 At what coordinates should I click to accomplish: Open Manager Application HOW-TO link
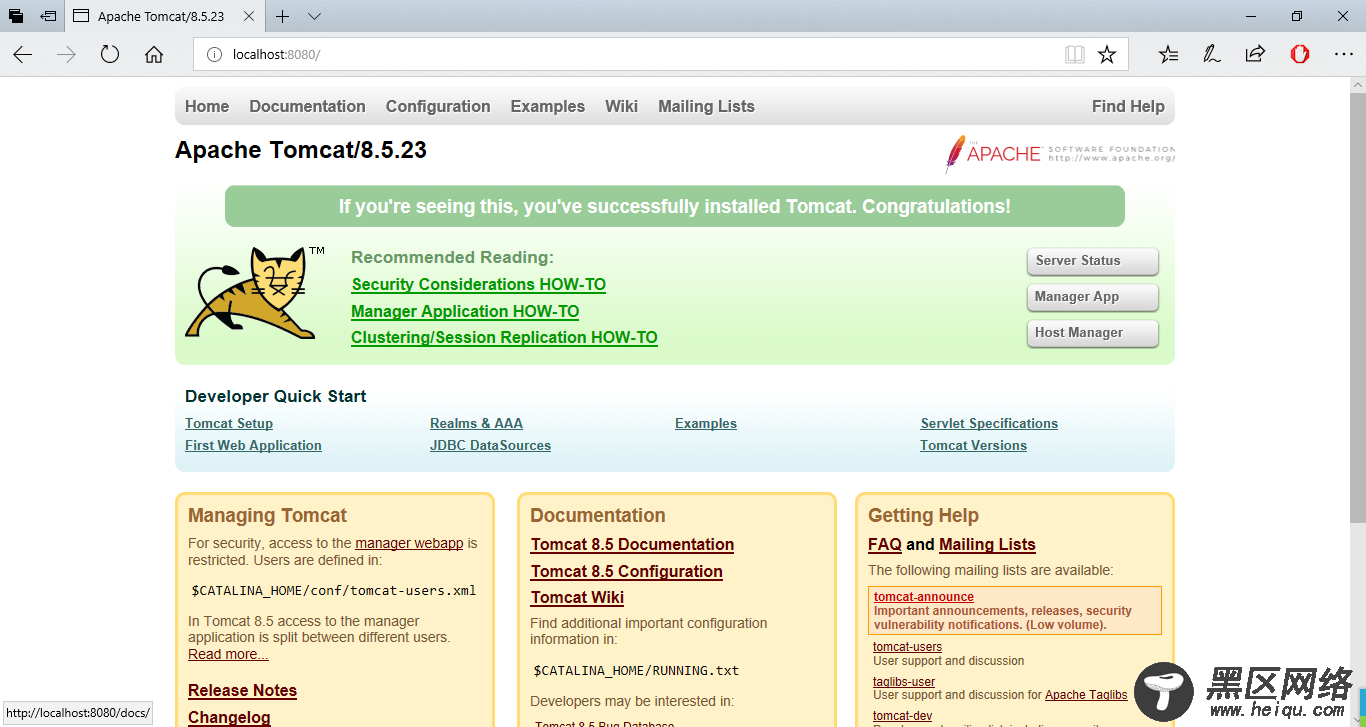(465, 312)
